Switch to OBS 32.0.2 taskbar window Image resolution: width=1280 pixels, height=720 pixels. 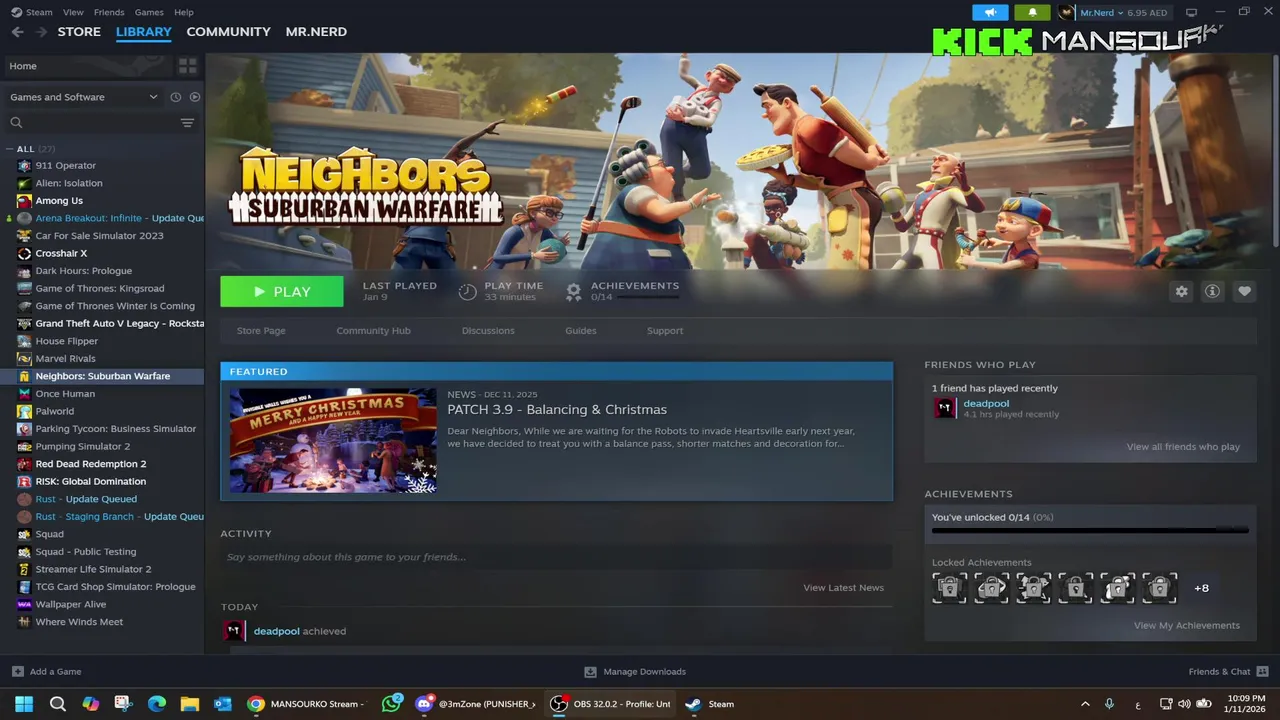[x=612, y=704]
